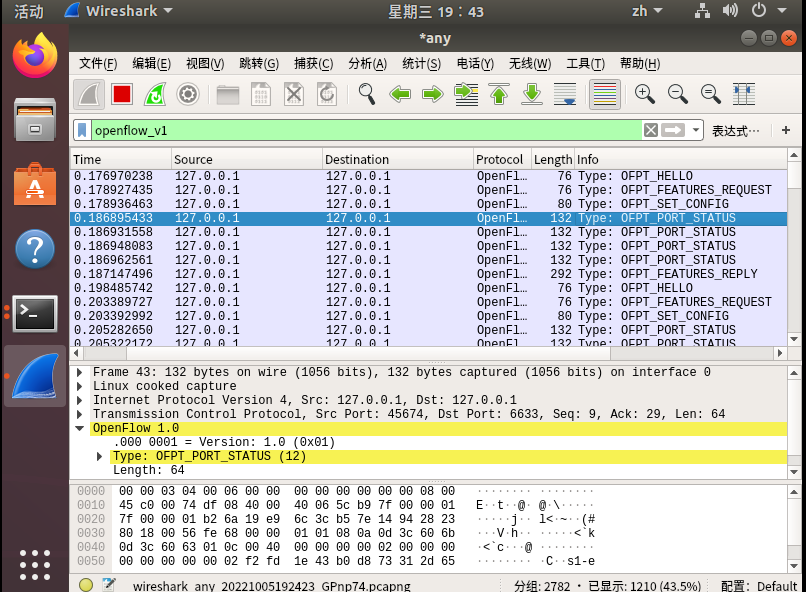
Task: Clear the display filter
Action: (x=651, y=131)
